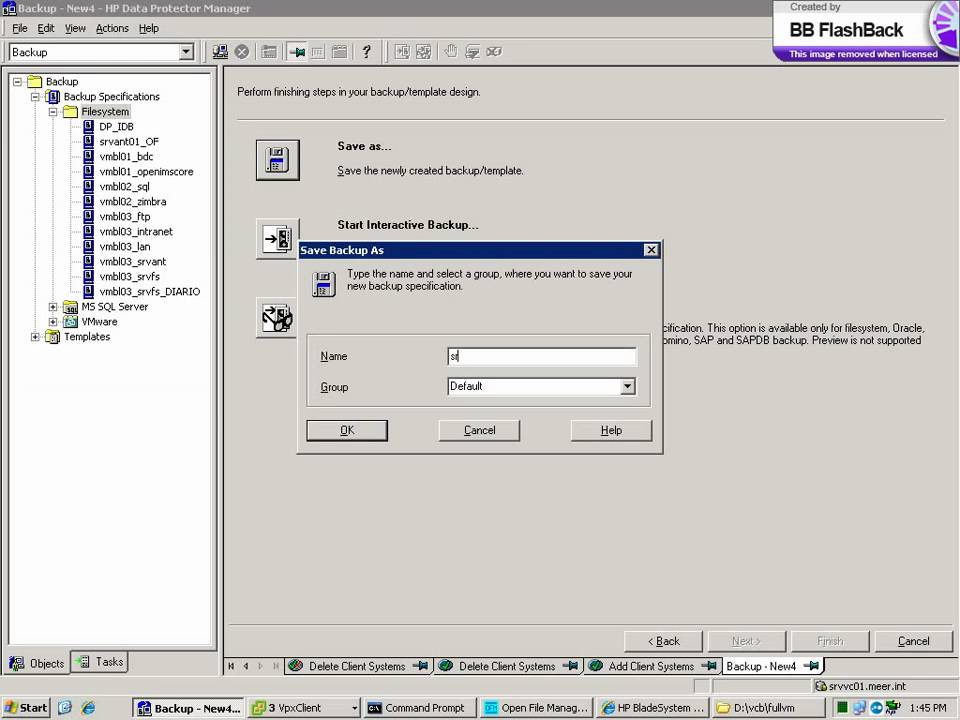Viewport: 960px width, 720px height.
Task: Click first-tab navigation arrow in tab strip
Action: (x=231, y=666)
